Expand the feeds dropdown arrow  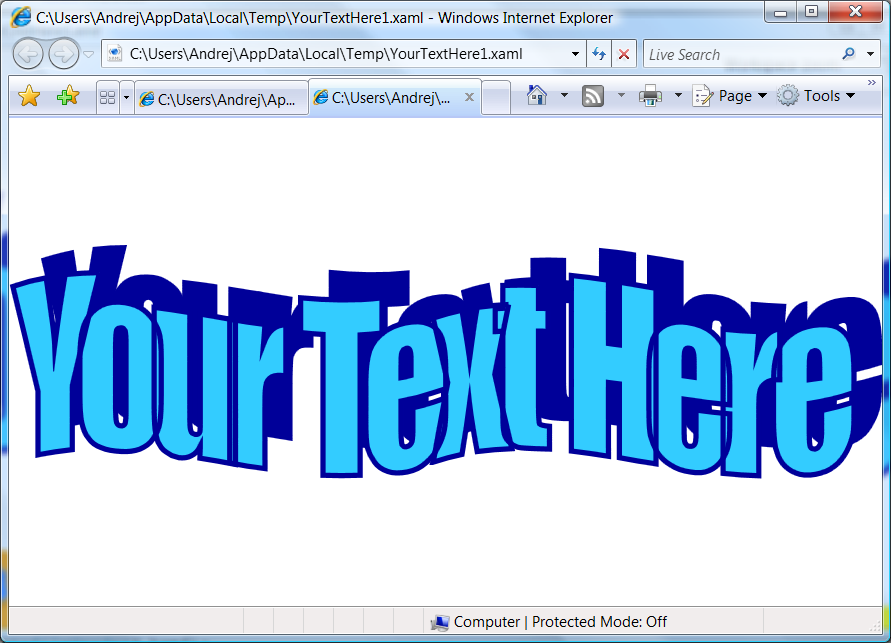pyautogui.click(x=621, y=95)
